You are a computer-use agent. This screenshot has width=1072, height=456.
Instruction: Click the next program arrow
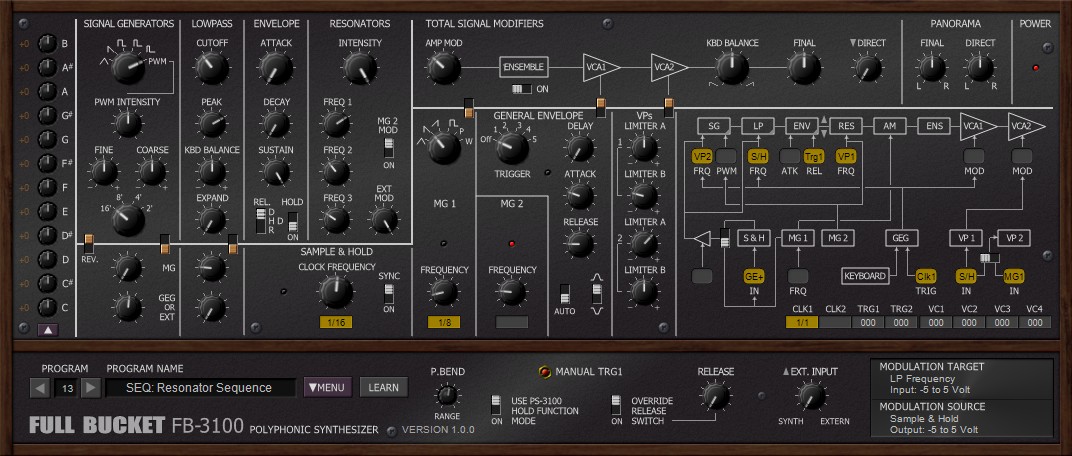(x=91, y=388)
